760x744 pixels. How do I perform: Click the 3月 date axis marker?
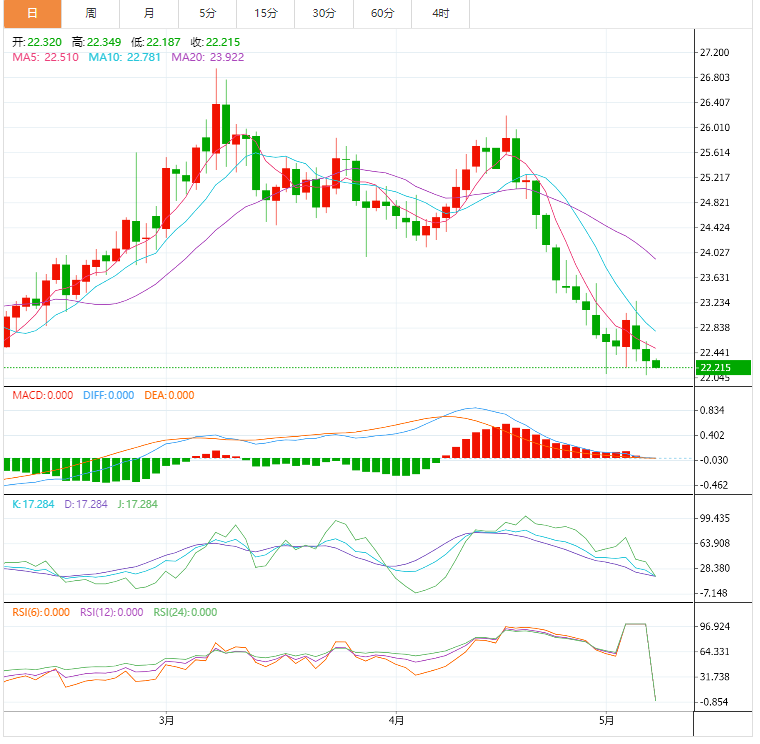coord(167,719)
